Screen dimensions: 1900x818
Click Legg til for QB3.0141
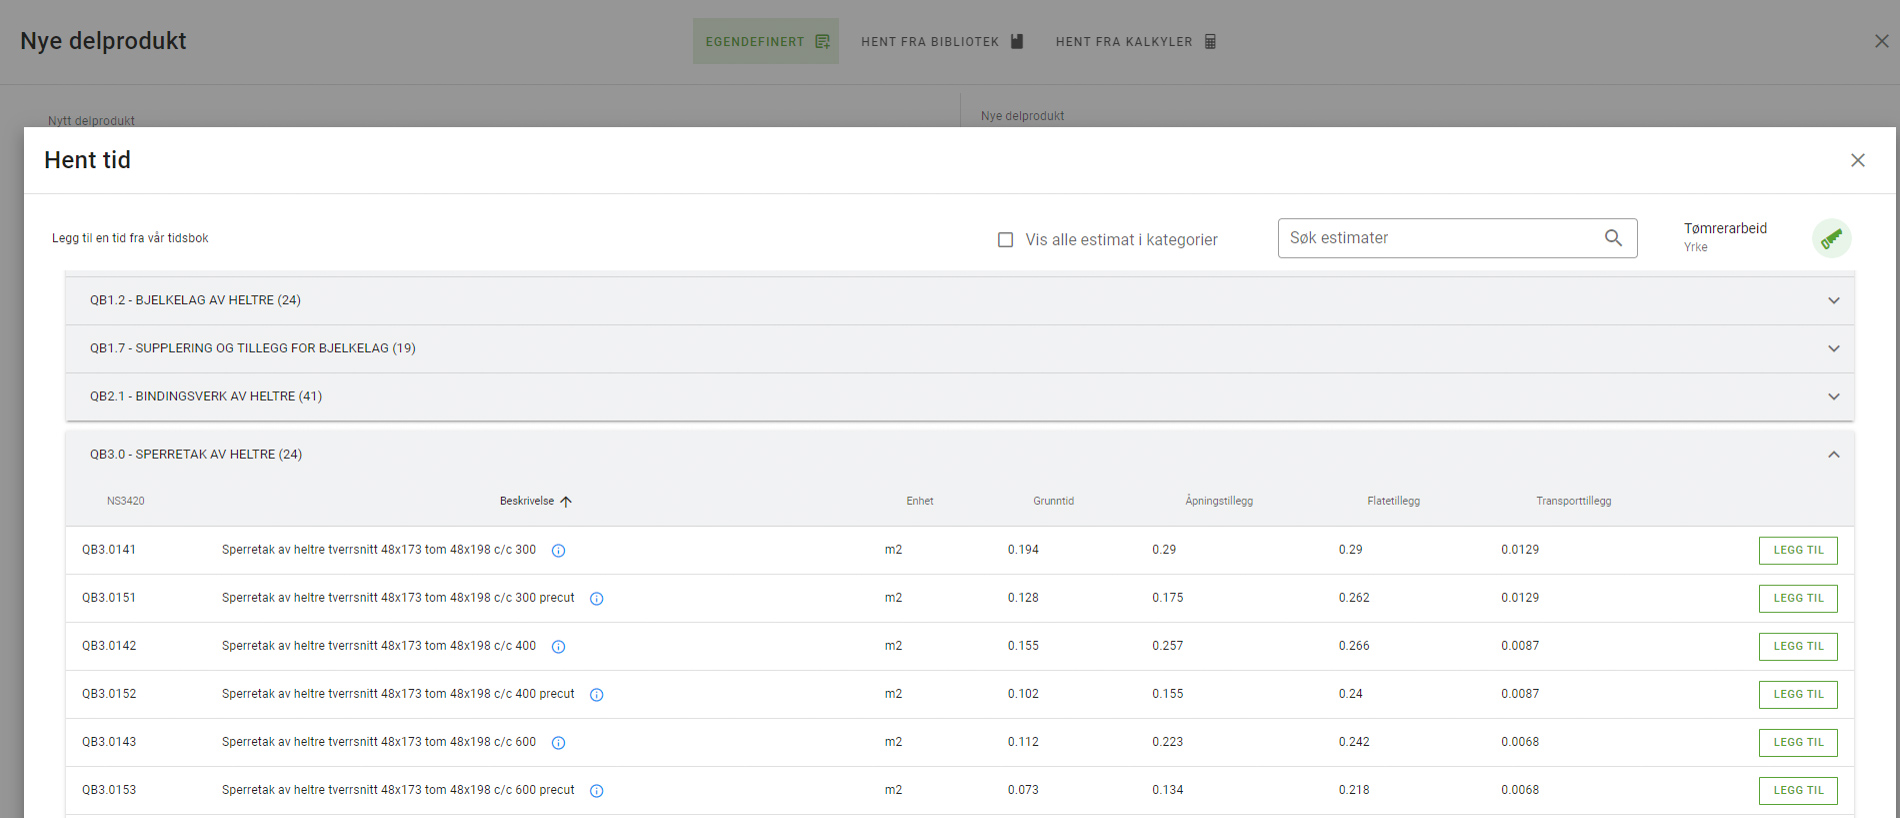tap(1798, 550)
